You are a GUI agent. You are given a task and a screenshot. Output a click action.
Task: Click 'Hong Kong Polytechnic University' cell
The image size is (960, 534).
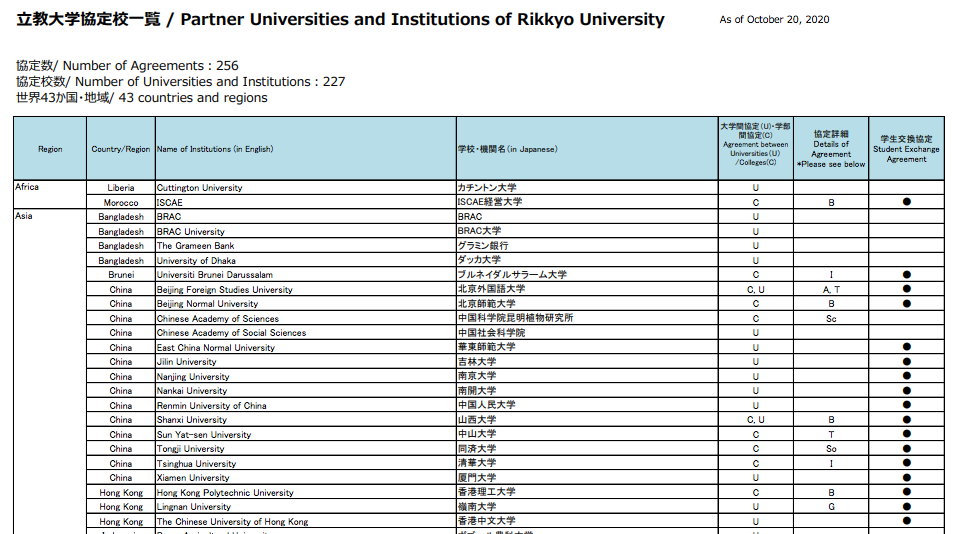306,492
